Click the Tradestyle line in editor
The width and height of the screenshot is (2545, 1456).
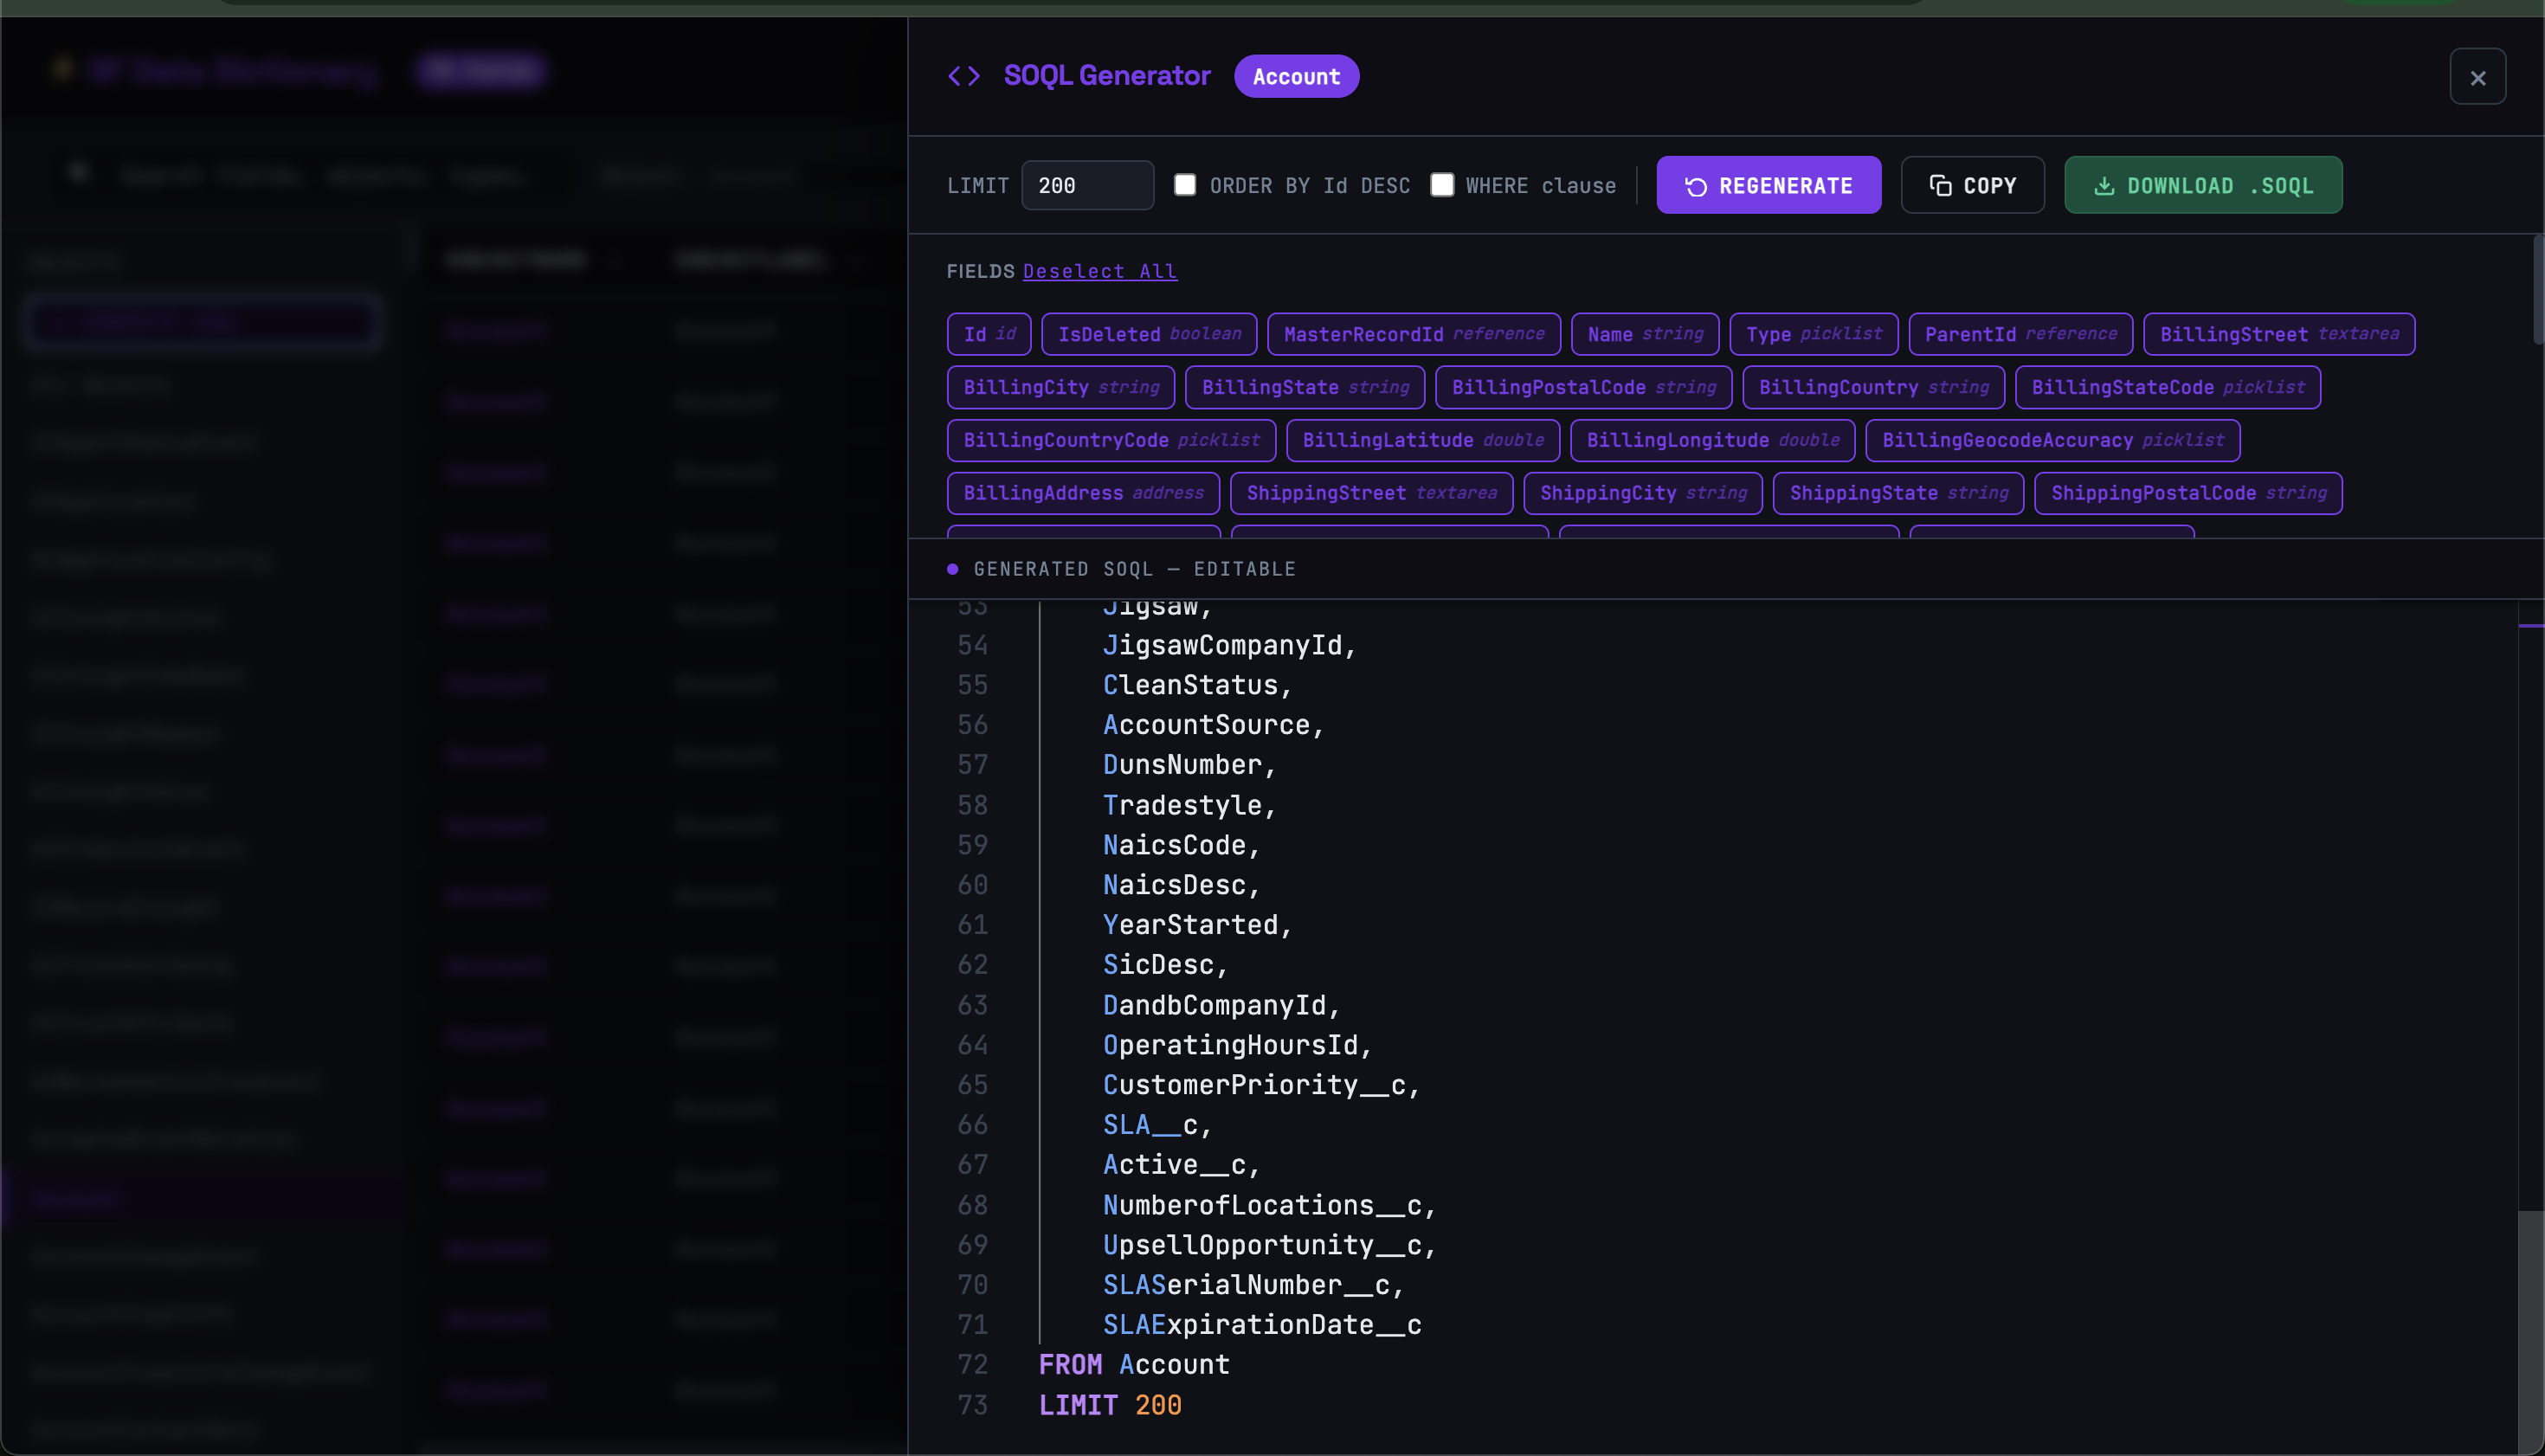(1189, 805)
